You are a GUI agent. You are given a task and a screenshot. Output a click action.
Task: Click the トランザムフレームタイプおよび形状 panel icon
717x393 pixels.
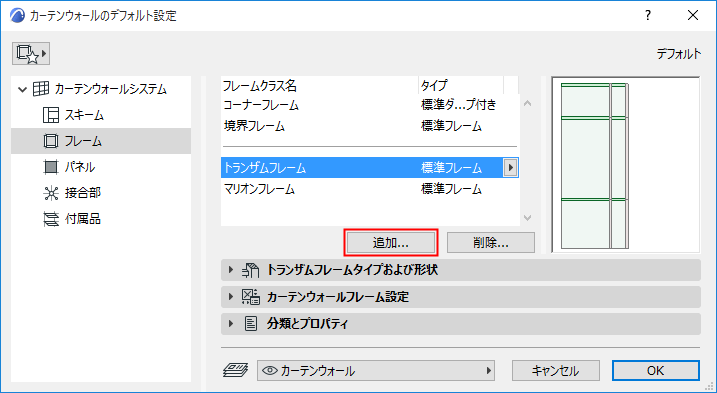(251, 270)
